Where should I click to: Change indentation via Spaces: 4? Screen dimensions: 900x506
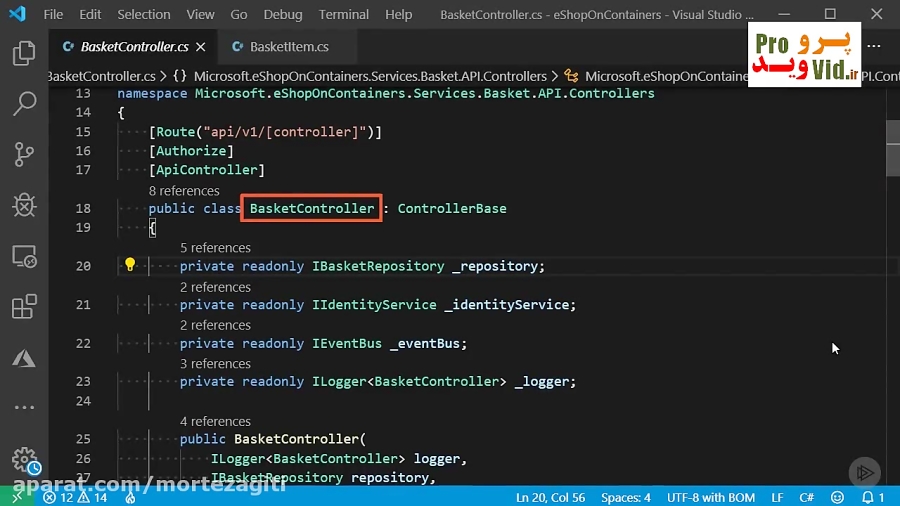(x=626, y=497)
